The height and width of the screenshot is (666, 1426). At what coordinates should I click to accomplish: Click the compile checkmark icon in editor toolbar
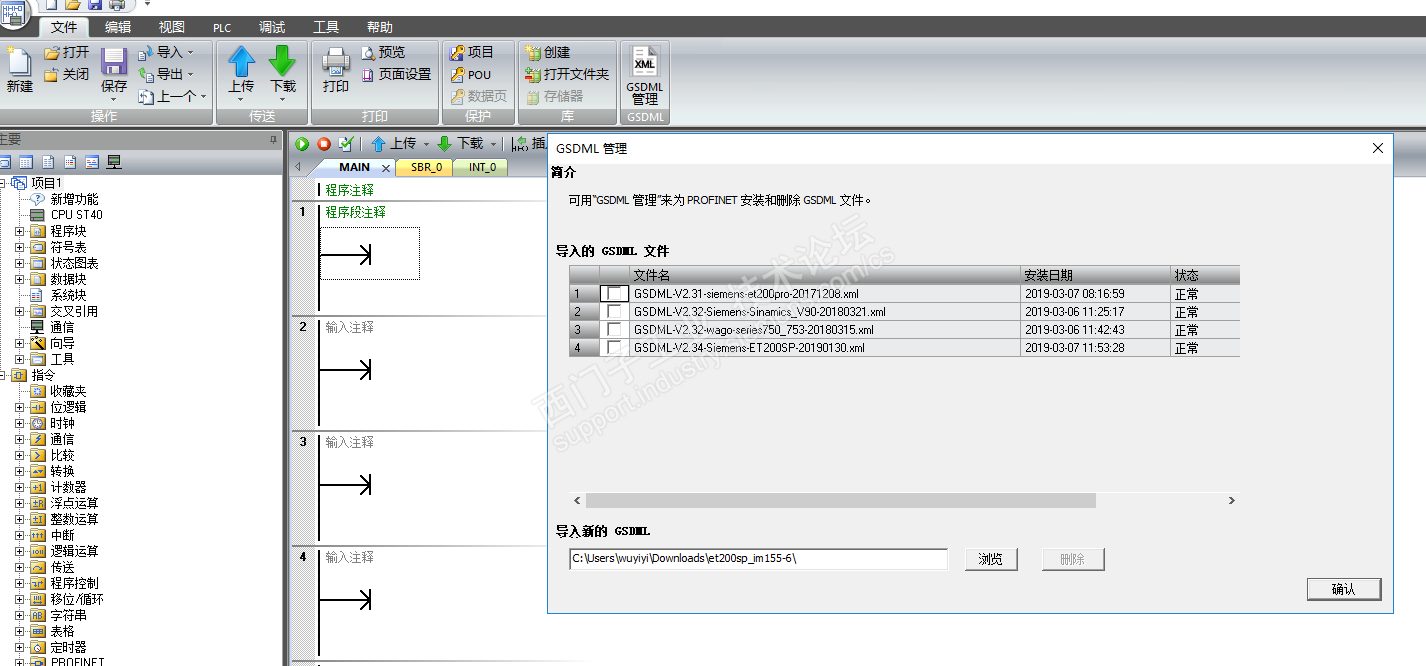pyautogui.click(x=346, y=144)
